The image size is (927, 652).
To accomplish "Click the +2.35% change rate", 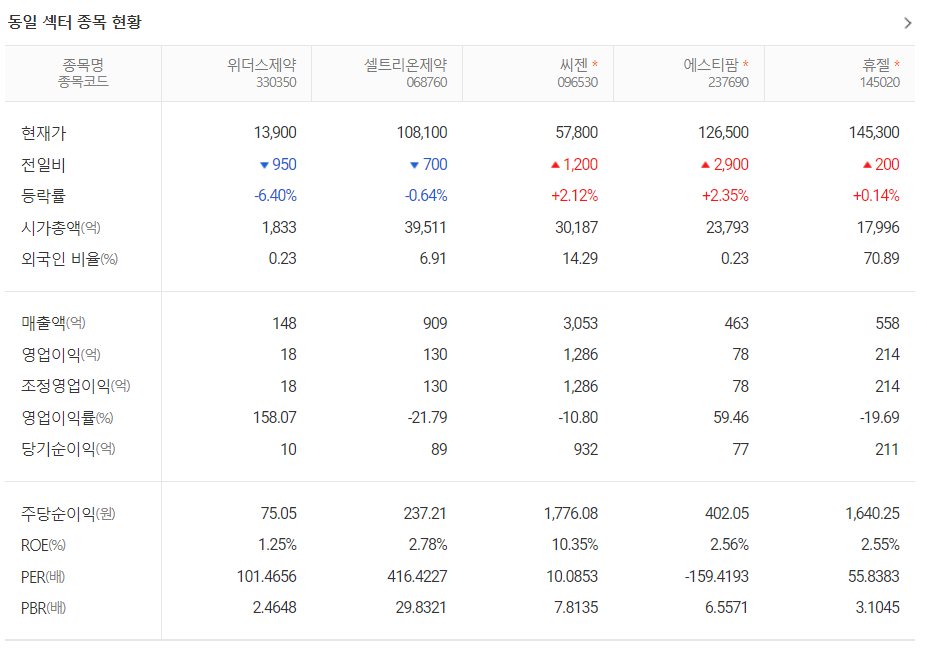I will click(725, 196).
